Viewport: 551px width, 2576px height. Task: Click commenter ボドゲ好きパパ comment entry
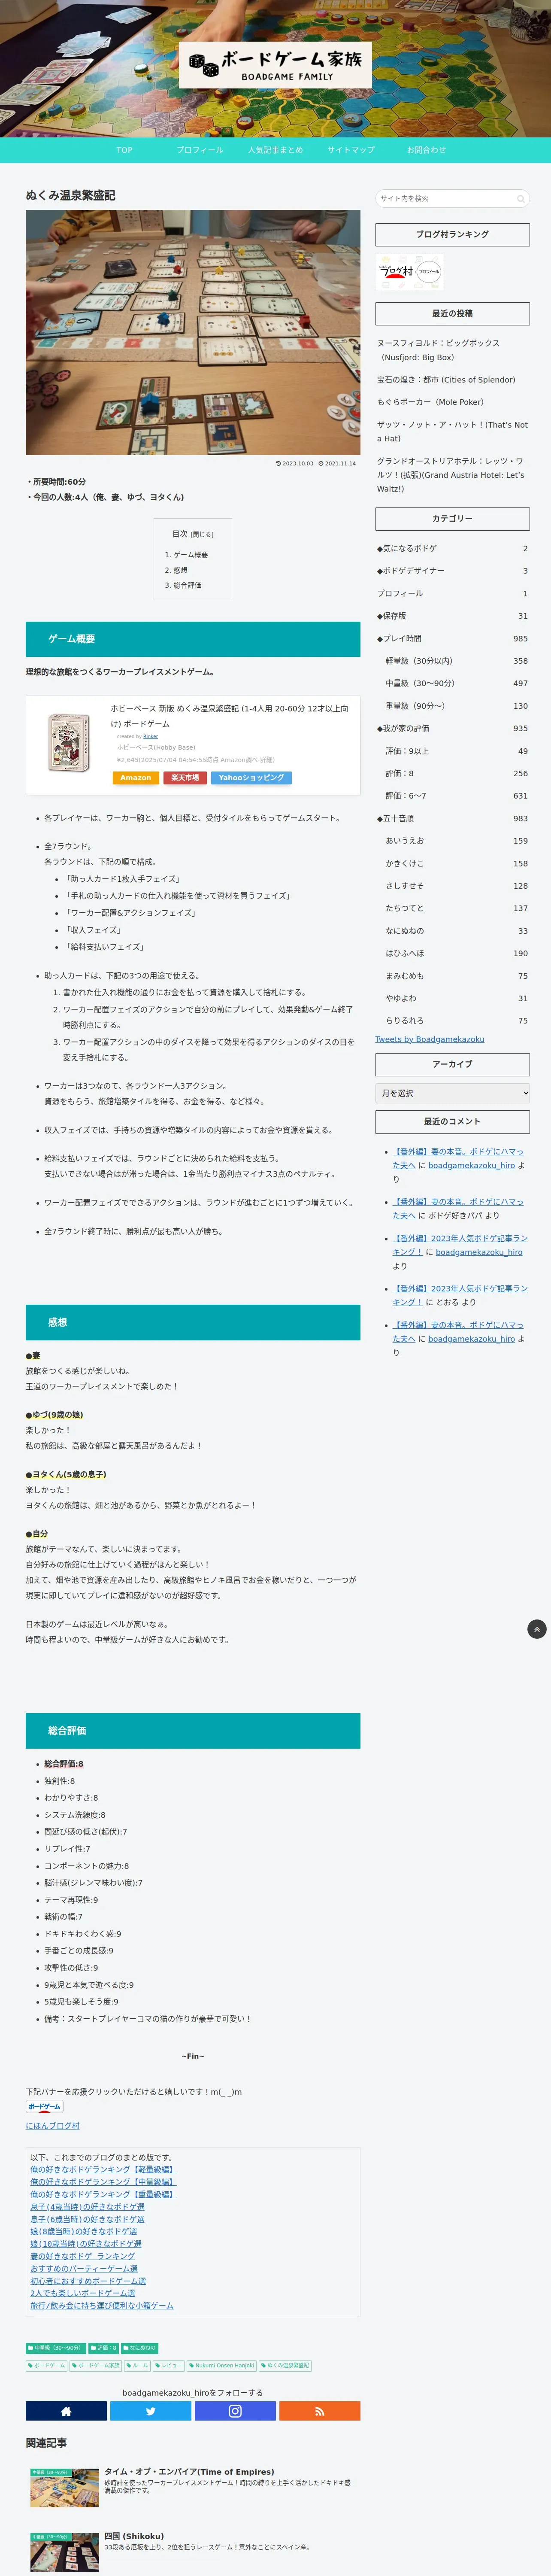(460, 1208)
